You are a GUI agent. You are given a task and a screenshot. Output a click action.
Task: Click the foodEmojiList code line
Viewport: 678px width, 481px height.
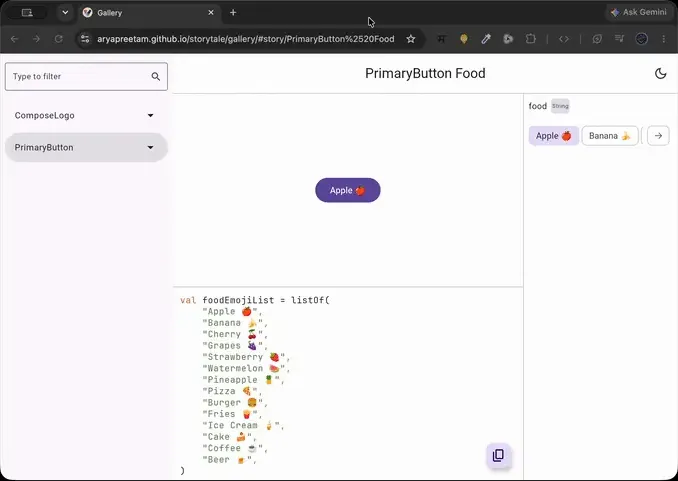tap(255, 300)
